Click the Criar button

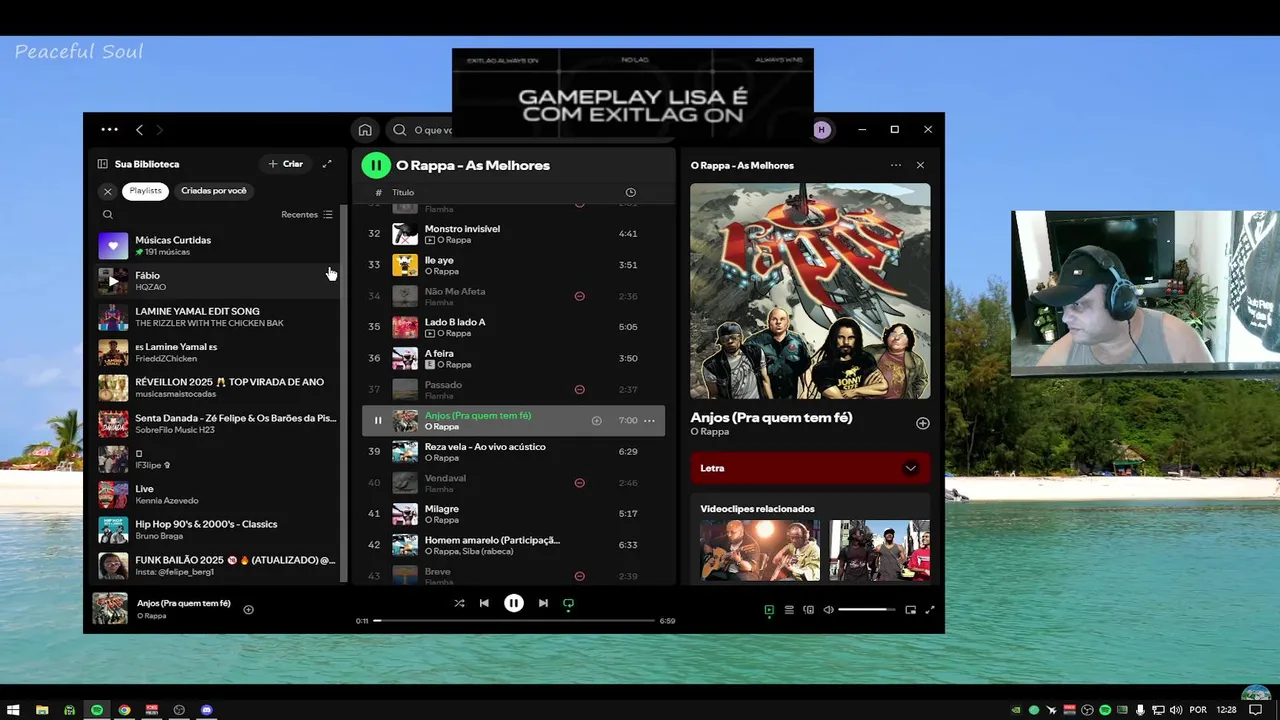(284, 164)
